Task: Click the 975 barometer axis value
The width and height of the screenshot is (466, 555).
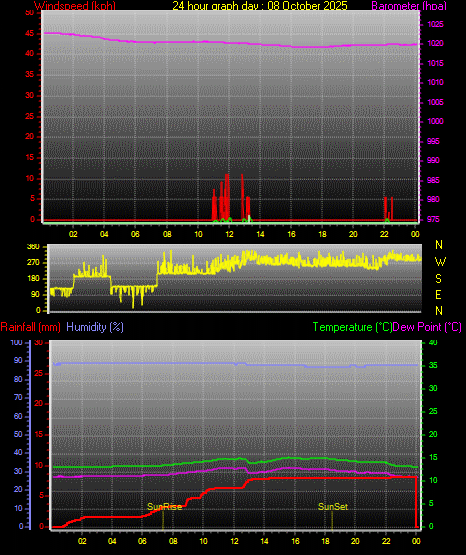Action: (x=433, y=219)
